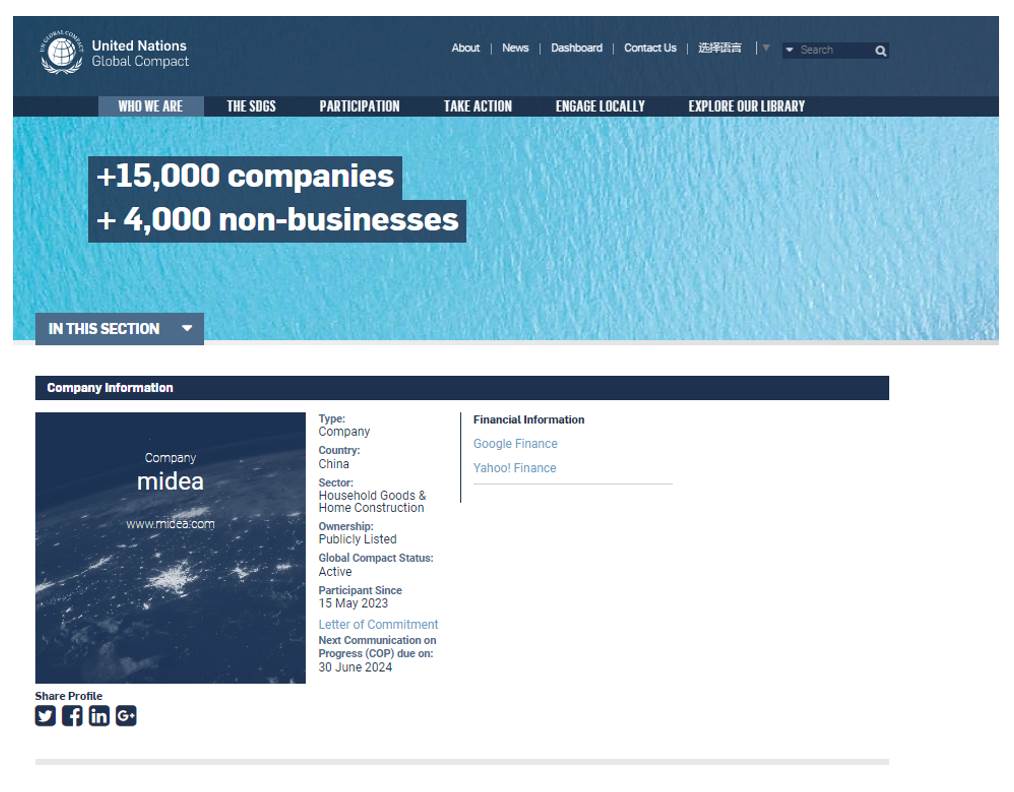
Task: Select the Chinese language option
Action: (x=720, y=48)
